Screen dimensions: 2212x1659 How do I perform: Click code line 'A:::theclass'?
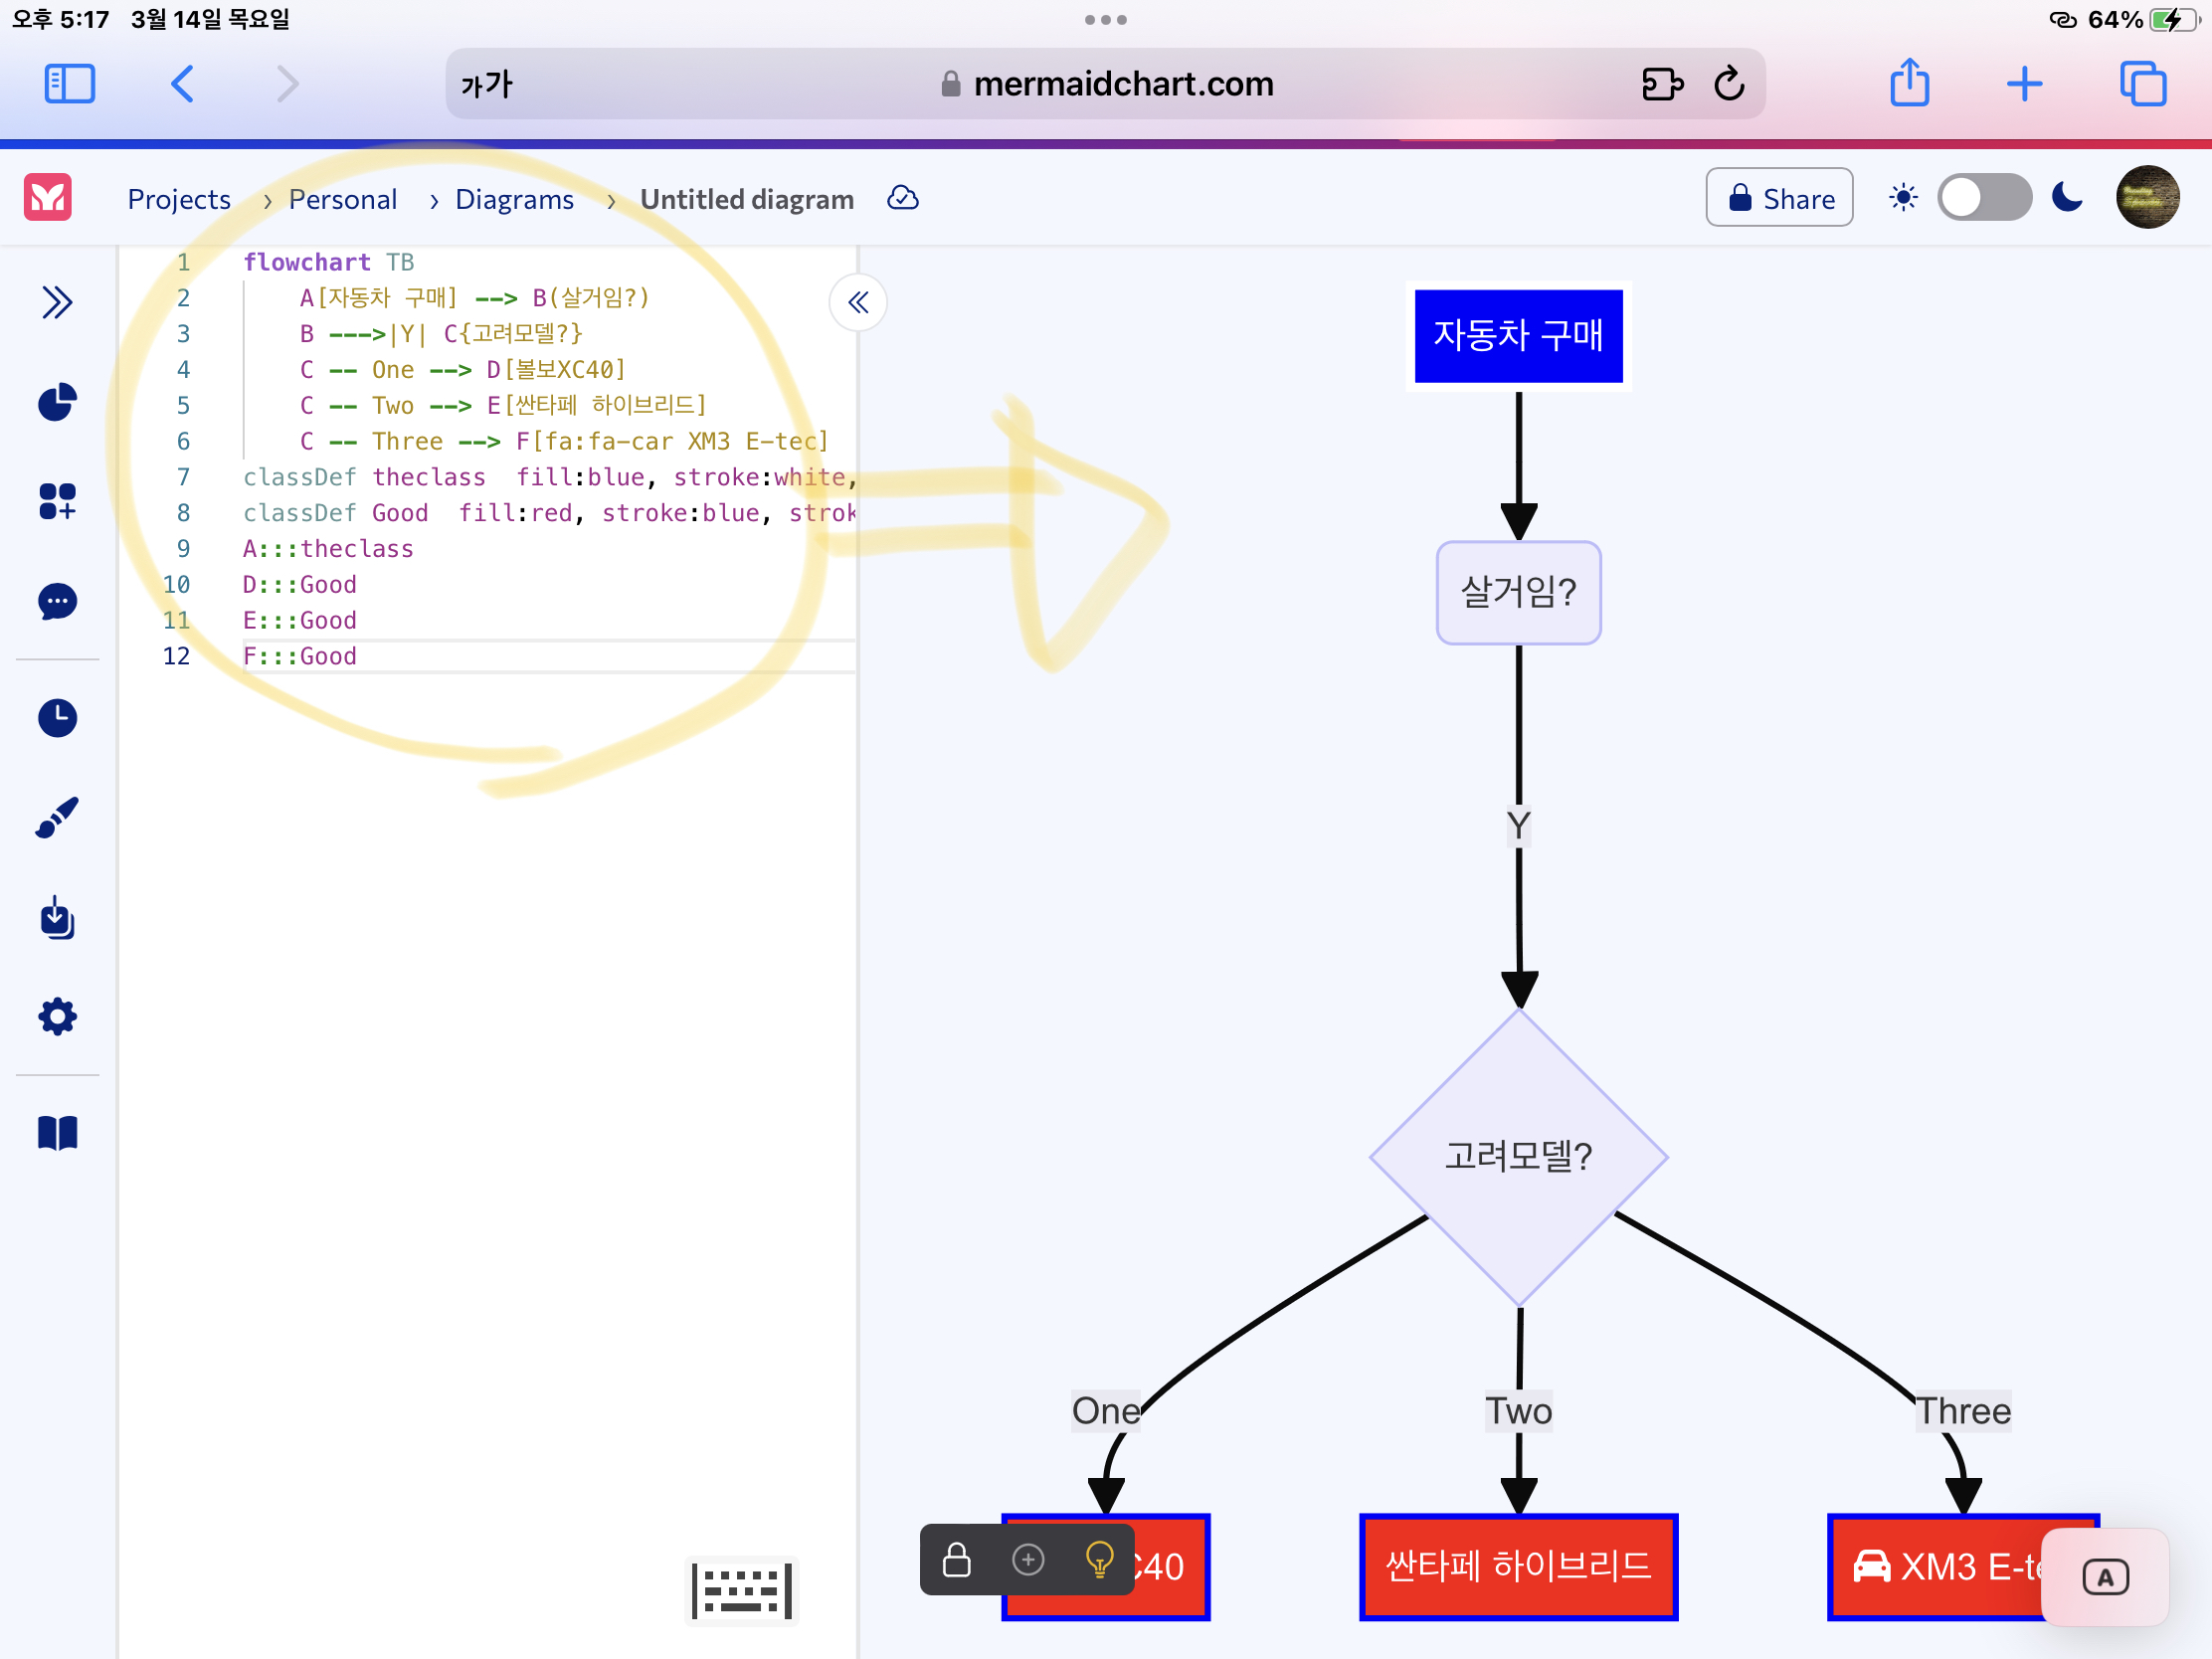click(328, 549)
